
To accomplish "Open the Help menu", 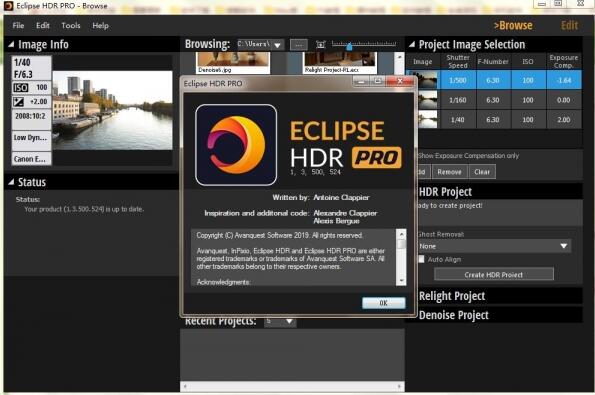I will pyautogui.click(x=101, y=25).
